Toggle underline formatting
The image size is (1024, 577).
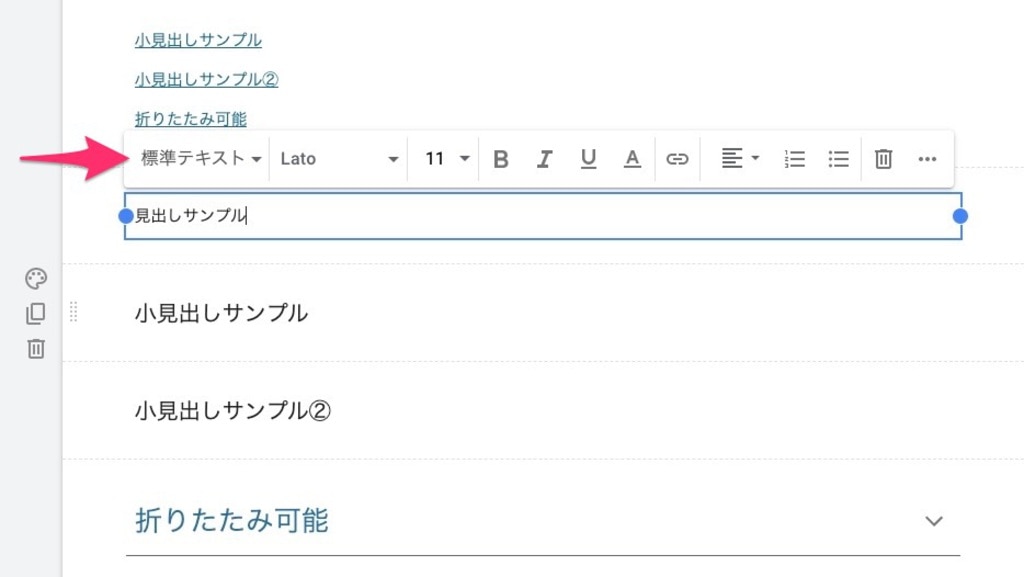point(588,159)
